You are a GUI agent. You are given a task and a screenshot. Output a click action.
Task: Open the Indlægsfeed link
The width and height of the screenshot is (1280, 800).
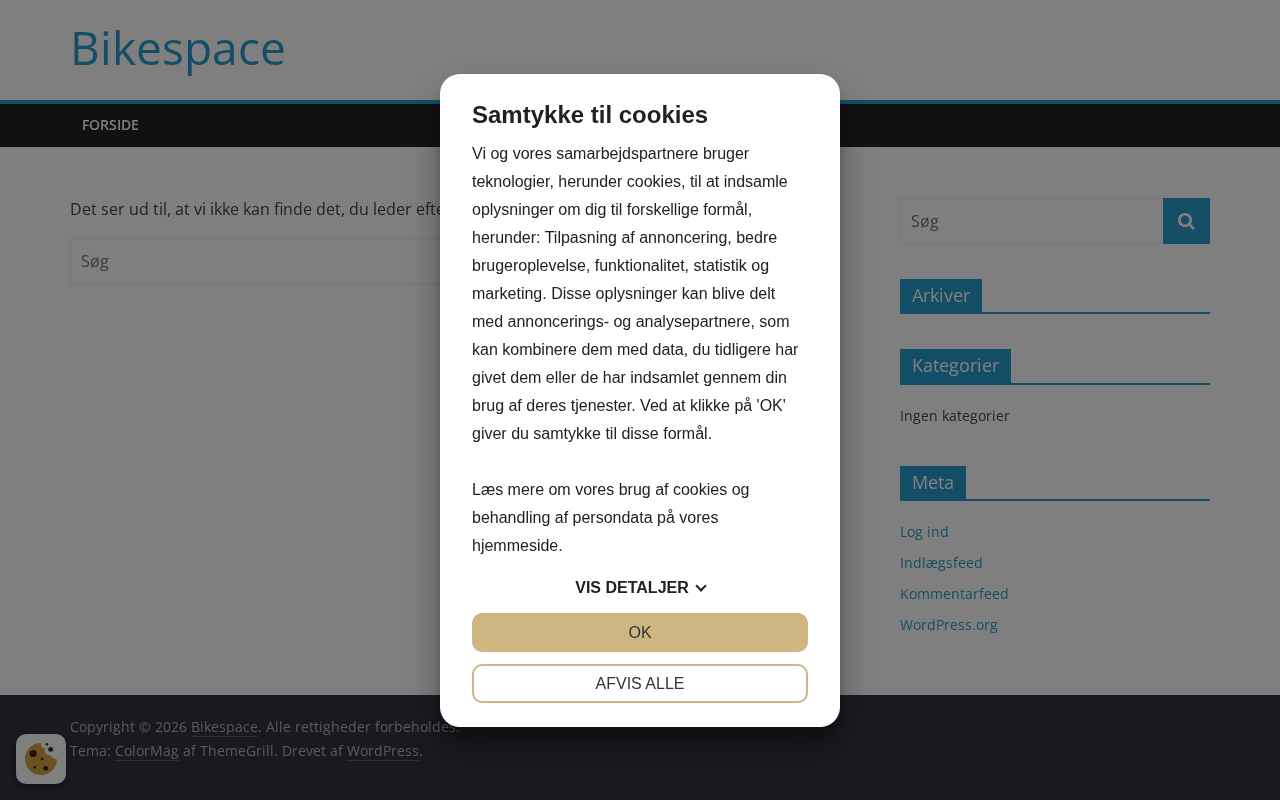(x=941, y=563)
